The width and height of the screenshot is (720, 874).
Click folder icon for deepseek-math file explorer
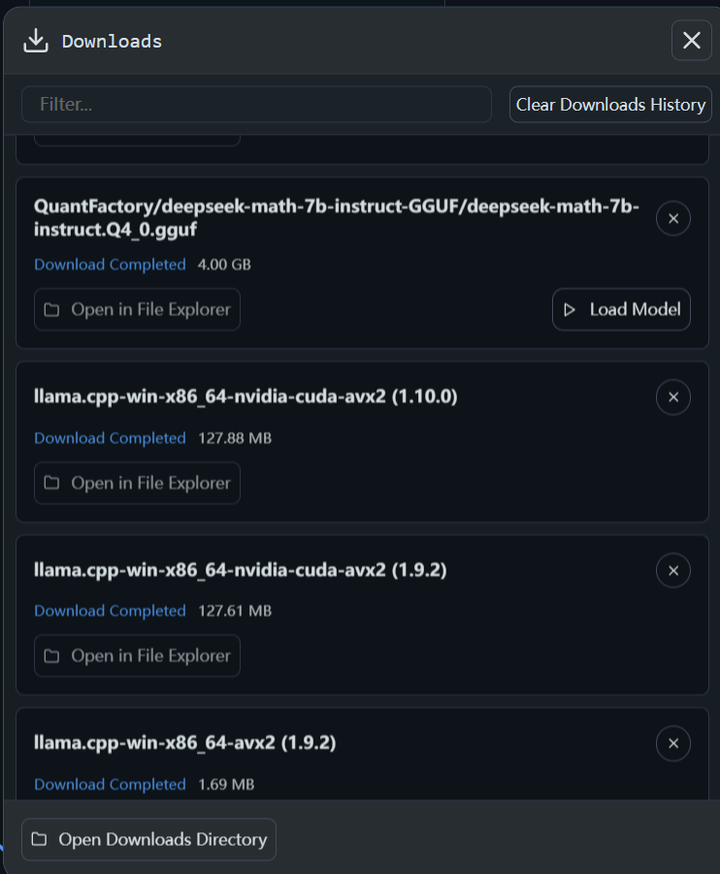pyautogui.click(x=52, y=309)
